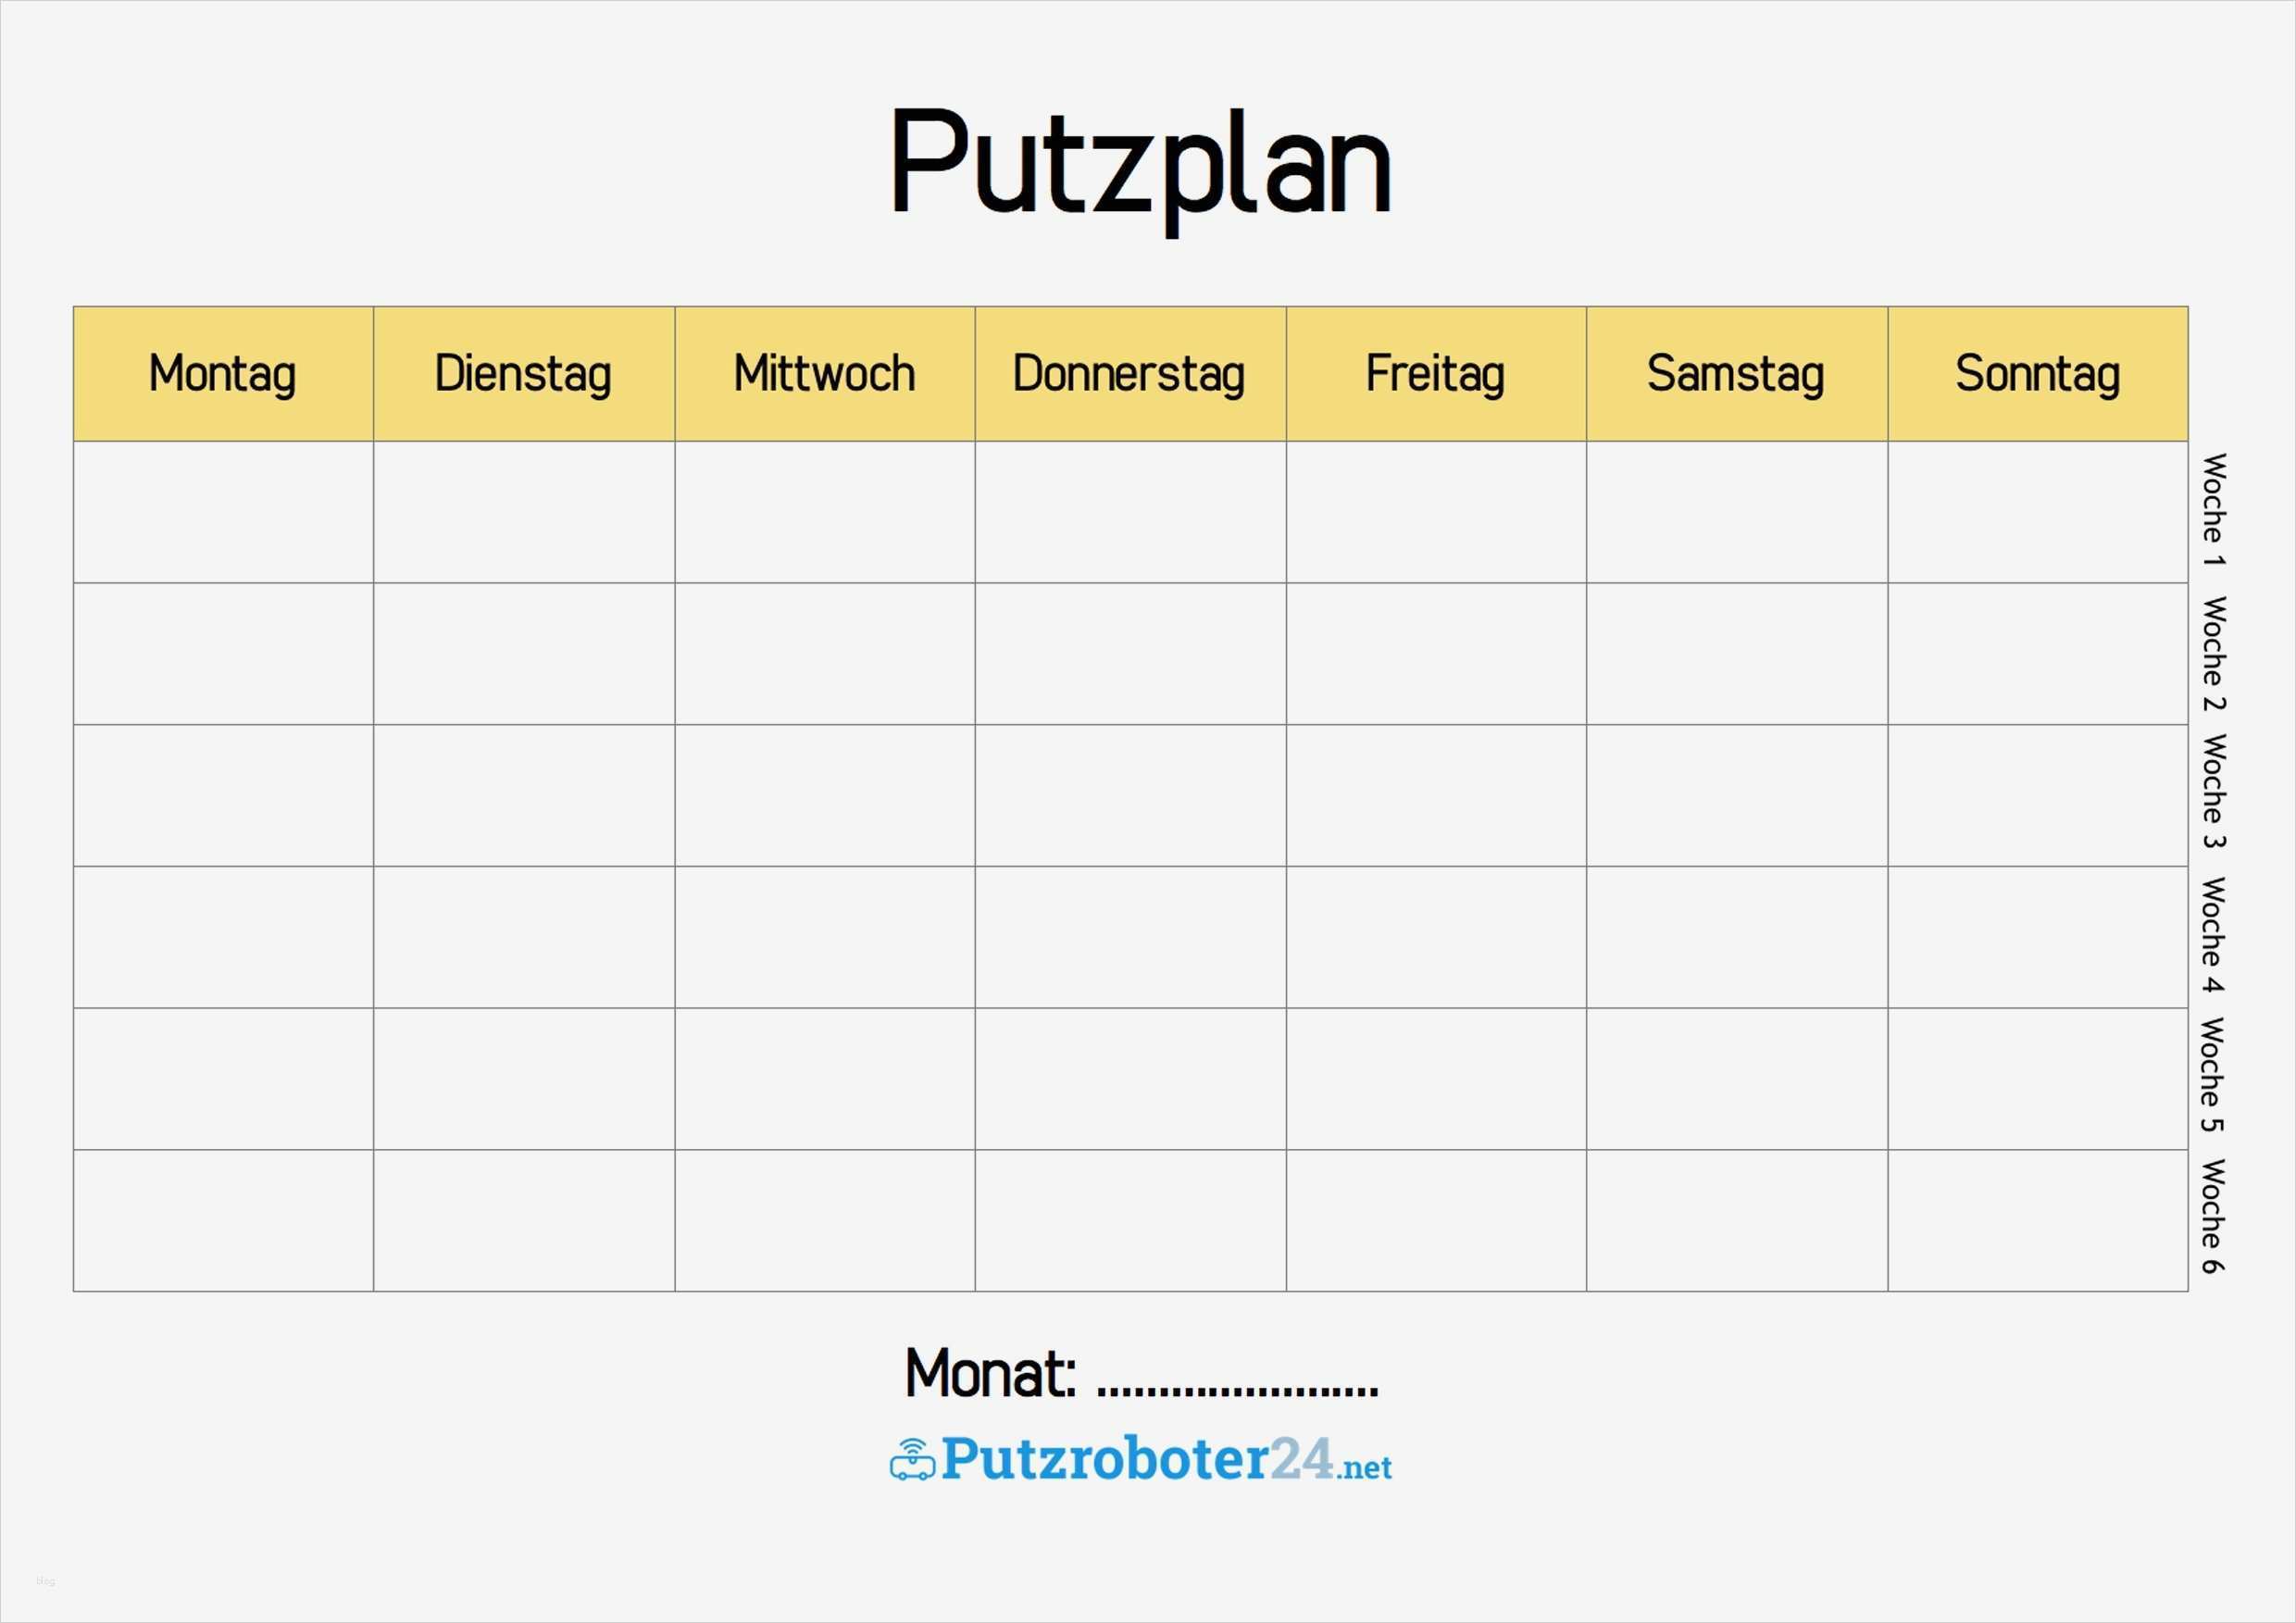The image size is (2296, 1623).
Task: Select the Woche 6 row label
Action: 2213,1217
